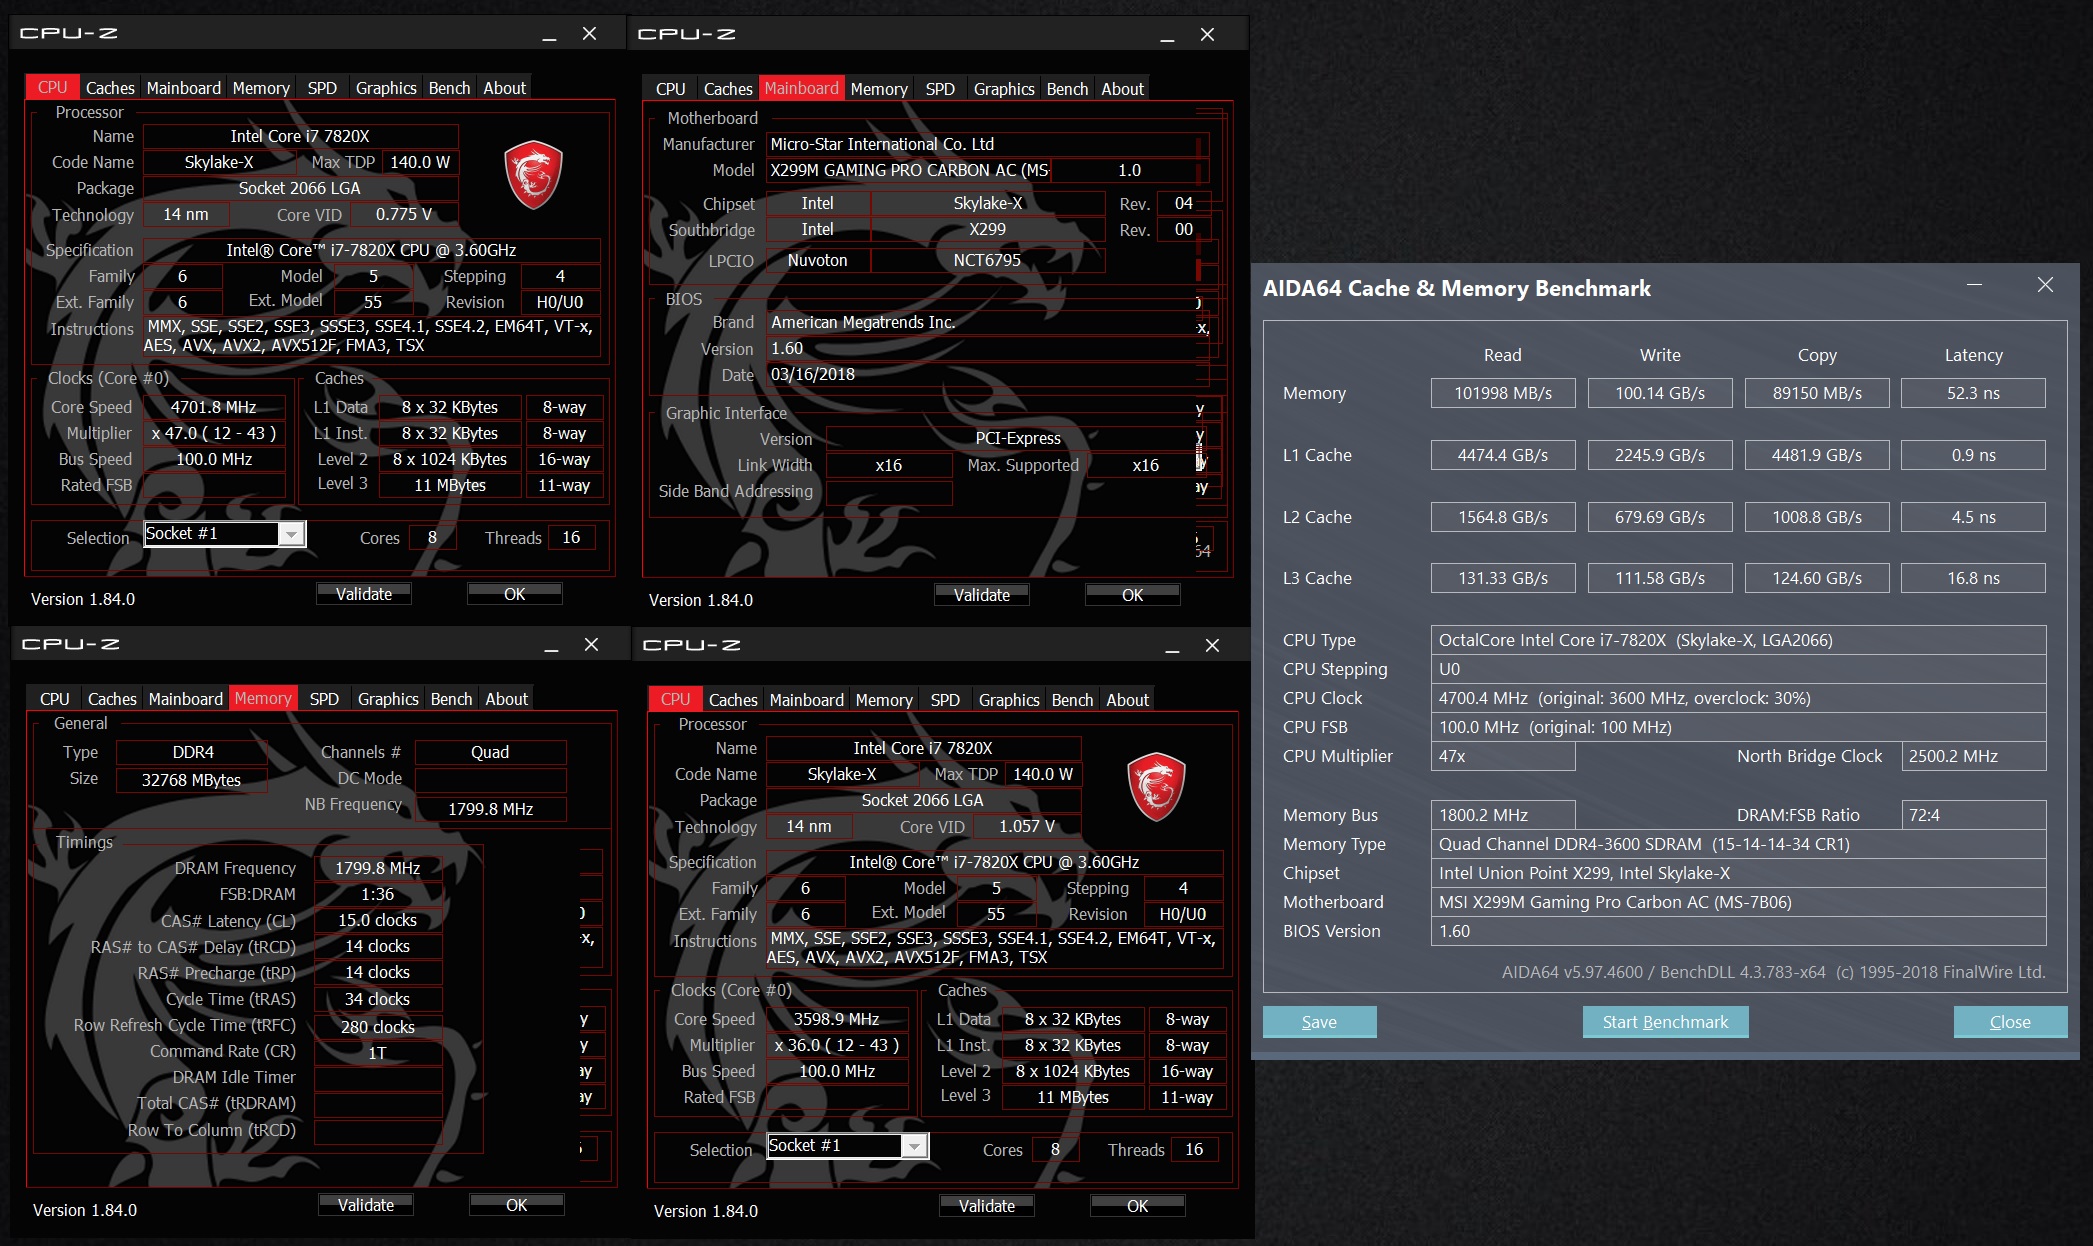Image resolution: width=2093 pixels, height=1246 pixels.
Task: Click L3 Cache Copy value 124.60 GB/s
Action: [1817, 578]
